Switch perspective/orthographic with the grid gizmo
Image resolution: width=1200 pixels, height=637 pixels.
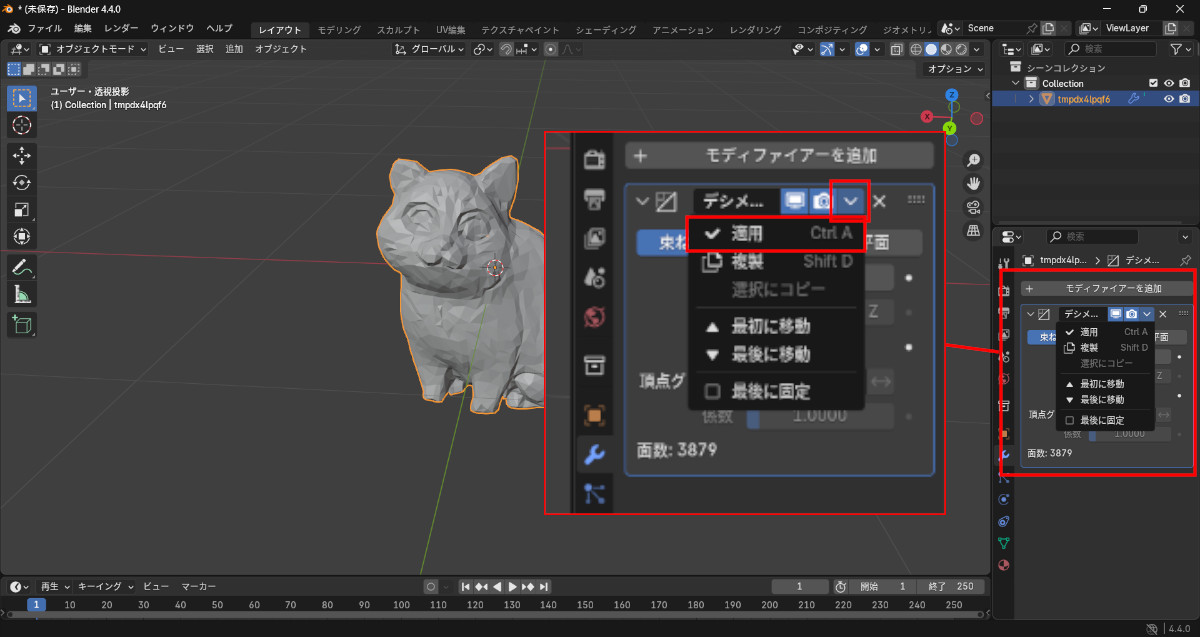[974, 230]
